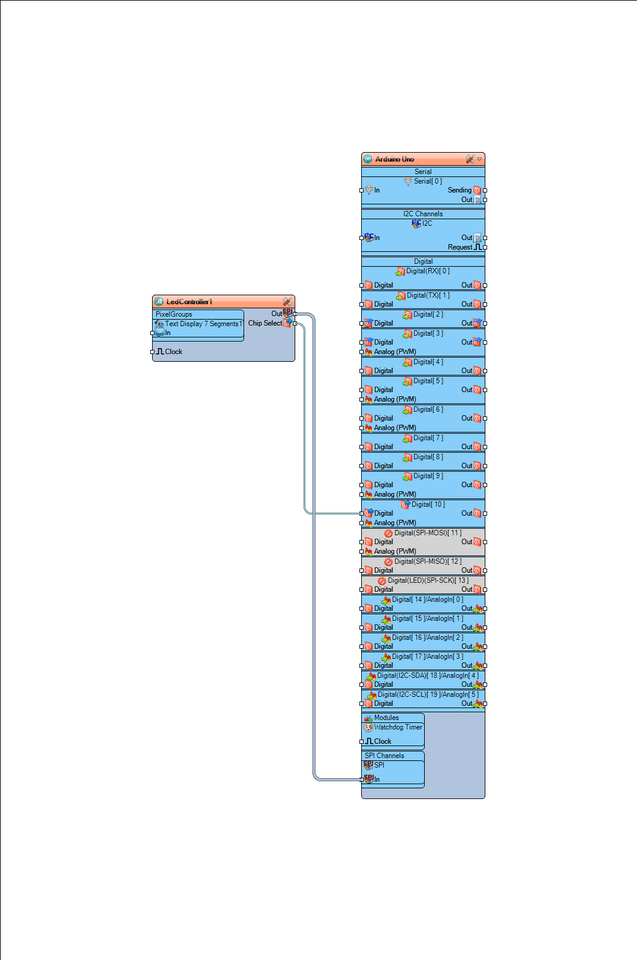The width and height of the screenshot is (637, 960).
Task: Click the SPI Channels section header
Action: 385,756
